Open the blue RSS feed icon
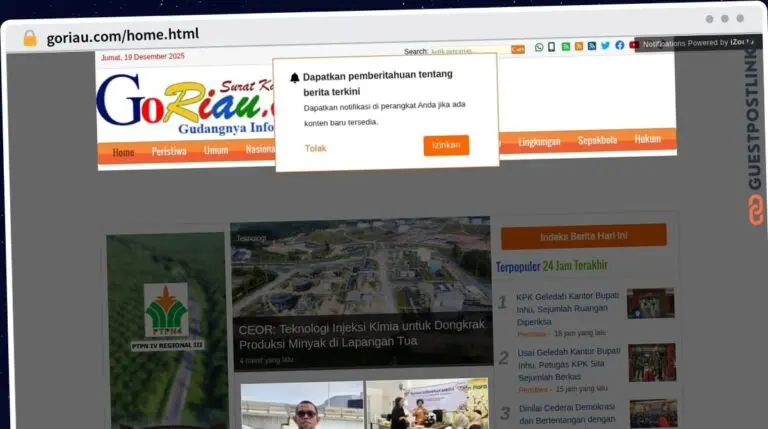 [592, 46]
